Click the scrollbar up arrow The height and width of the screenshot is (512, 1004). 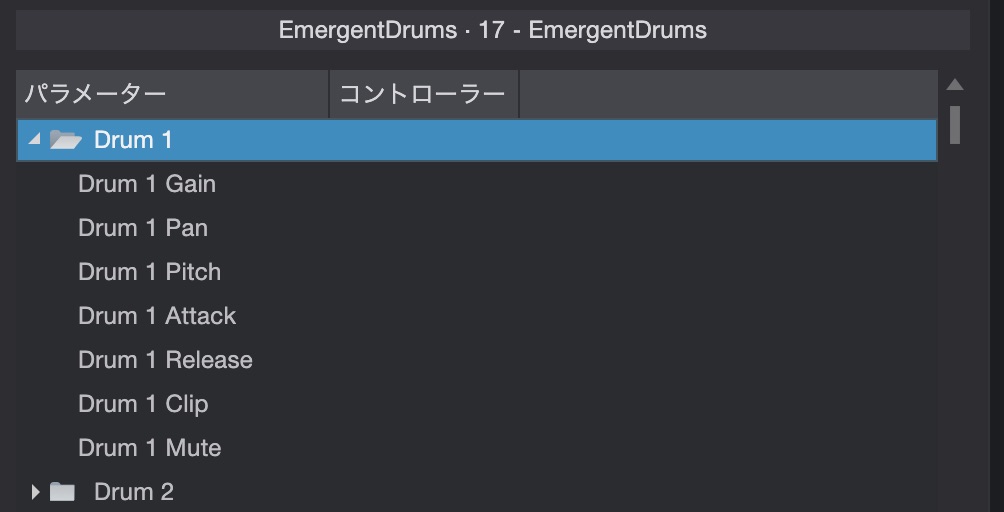[x=955, y=85]
